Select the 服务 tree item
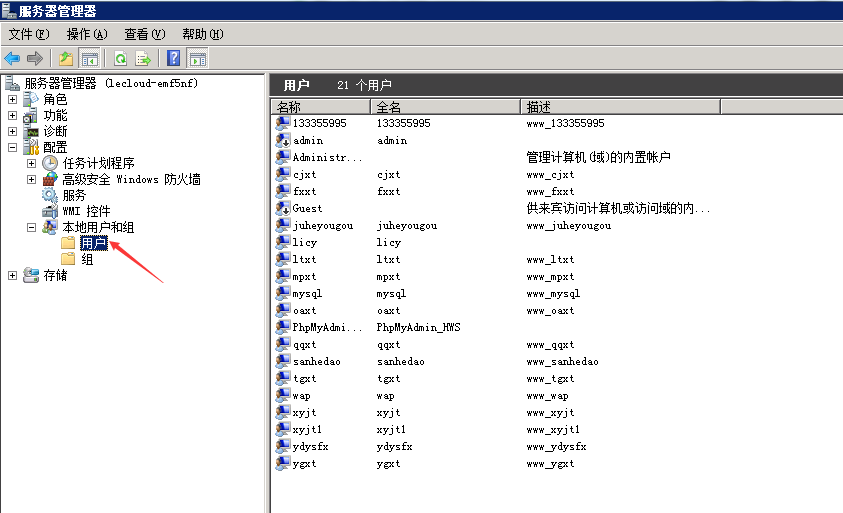The height and width of the screenshot is (513, 843). pos(74,195)
